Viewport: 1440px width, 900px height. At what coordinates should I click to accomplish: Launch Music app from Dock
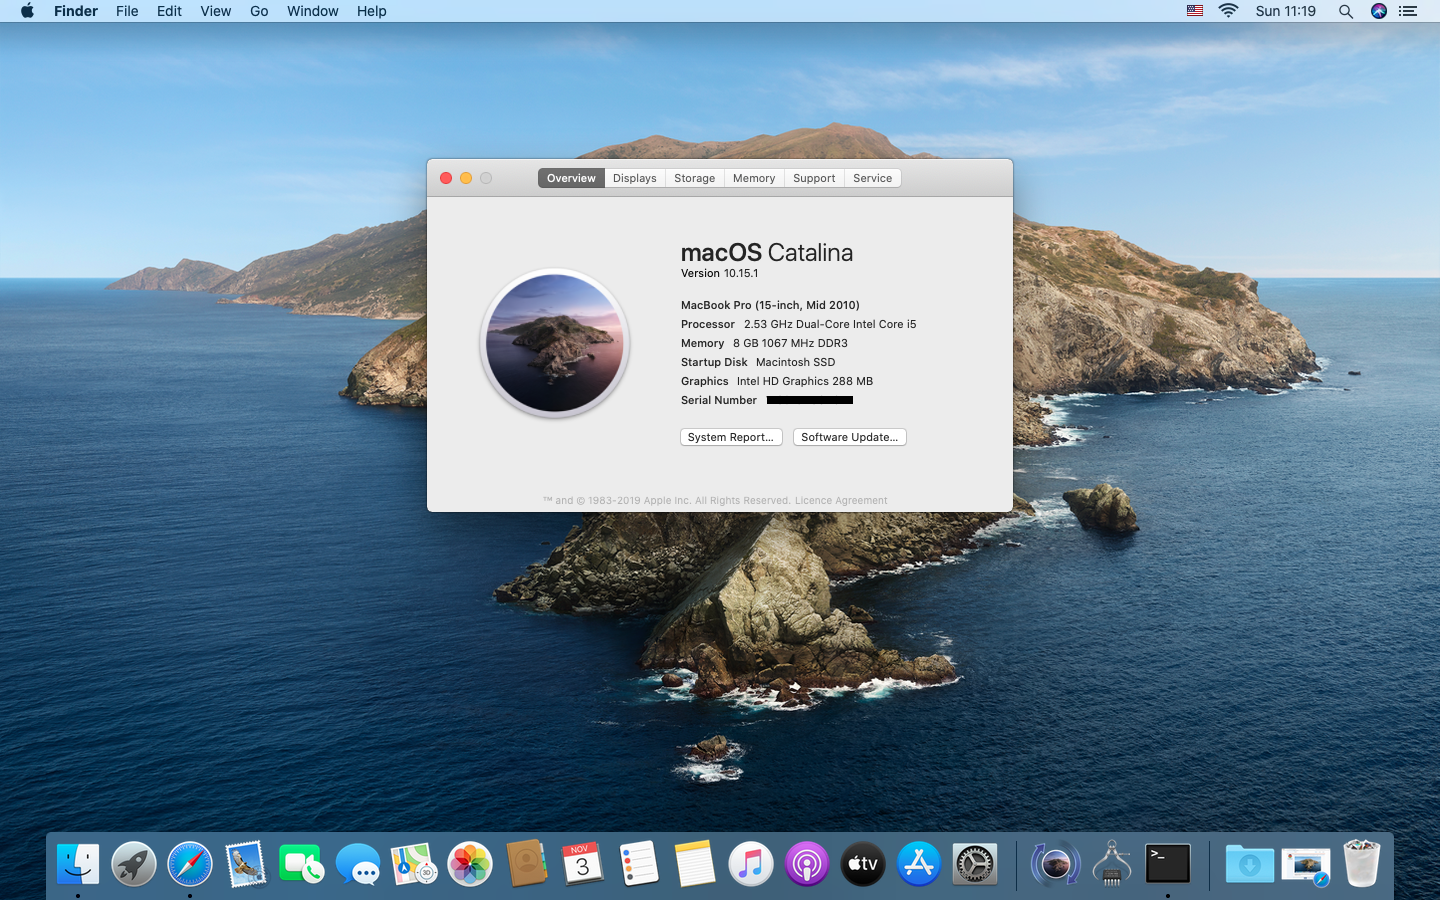[751, 864]
